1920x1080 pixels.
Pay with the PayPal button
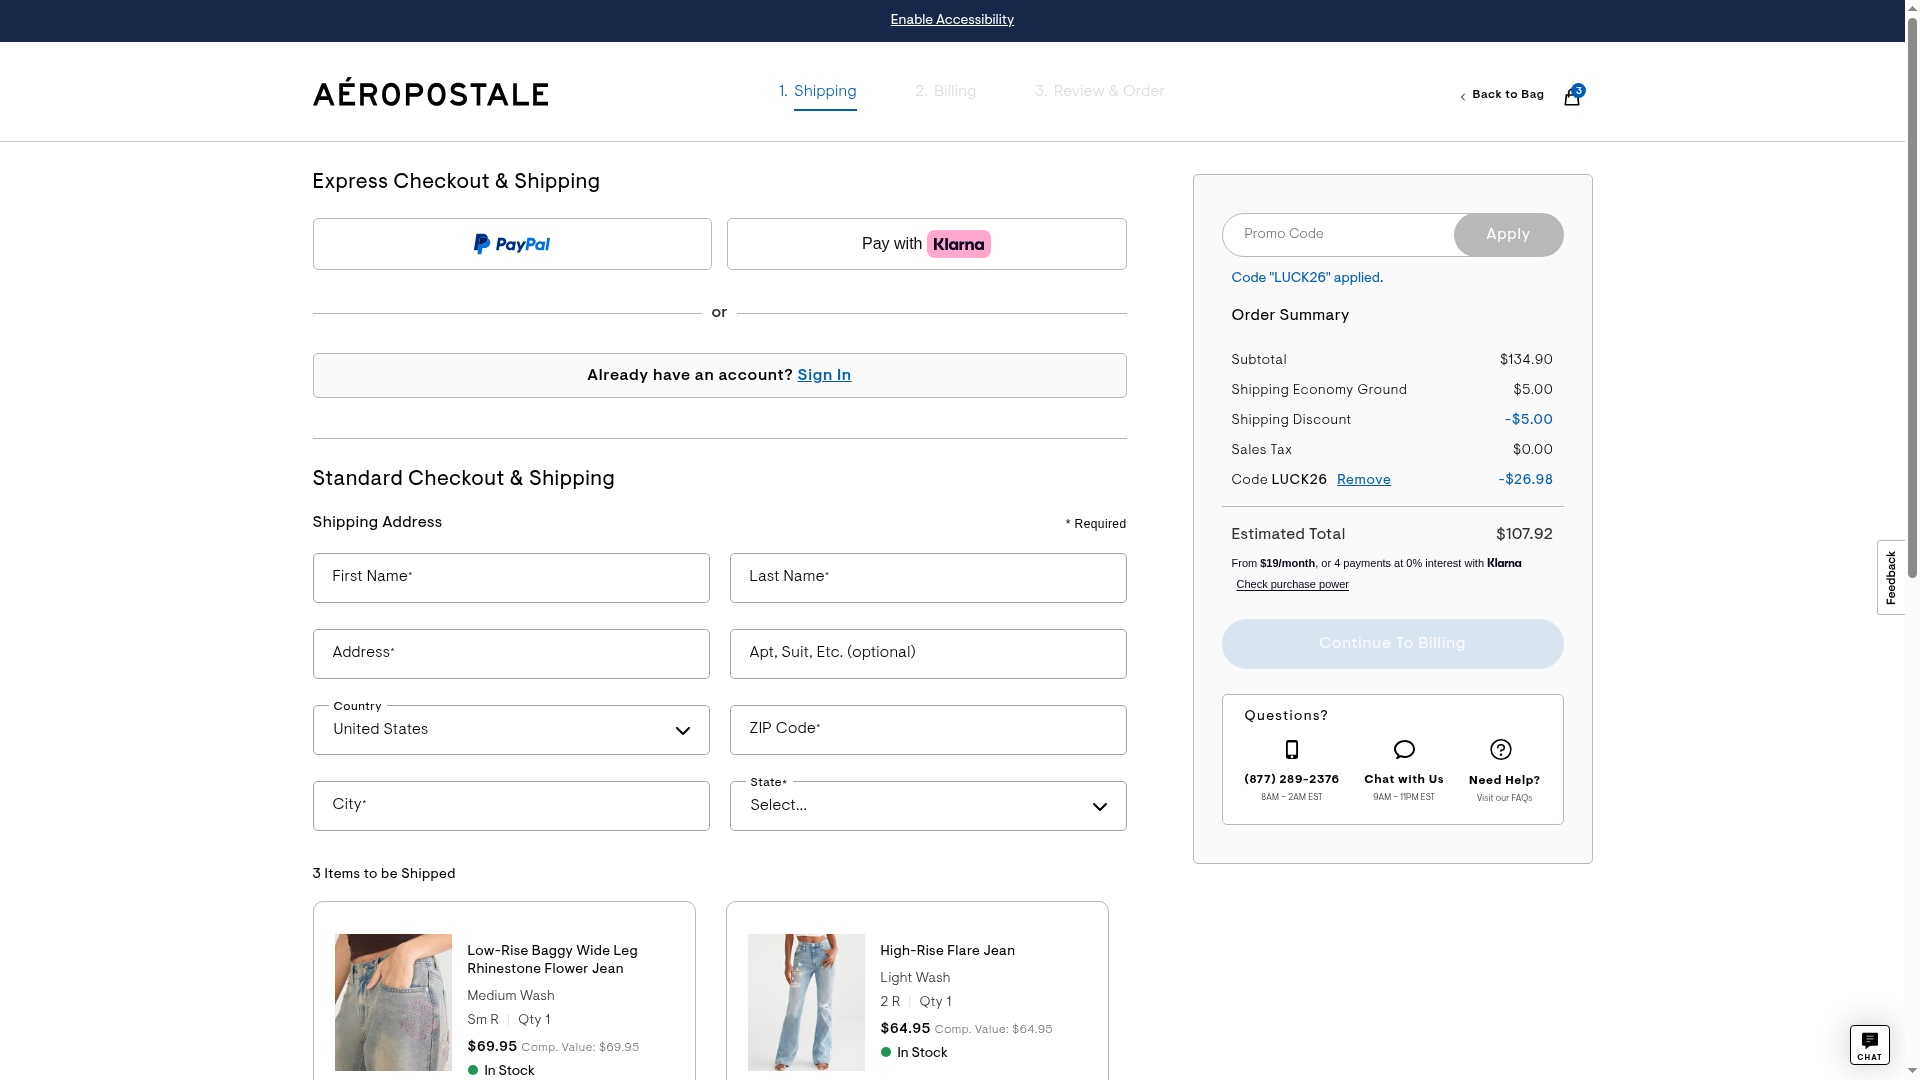(x=512, y=244)
